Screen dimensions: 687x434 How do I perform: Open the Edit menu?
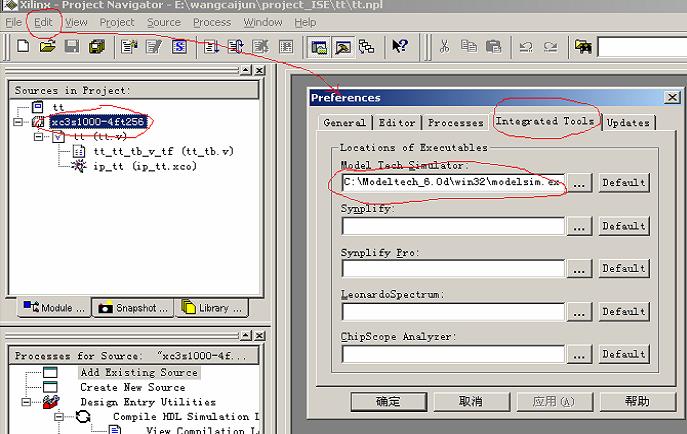pyautogui.click(x=43, y=22)
